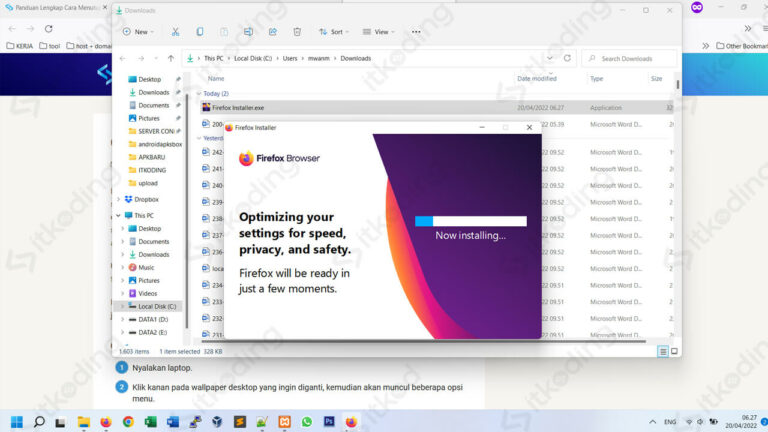Switch to large thumbnails view icon
Screen dimensions: 768x432
tap(674, 351)
